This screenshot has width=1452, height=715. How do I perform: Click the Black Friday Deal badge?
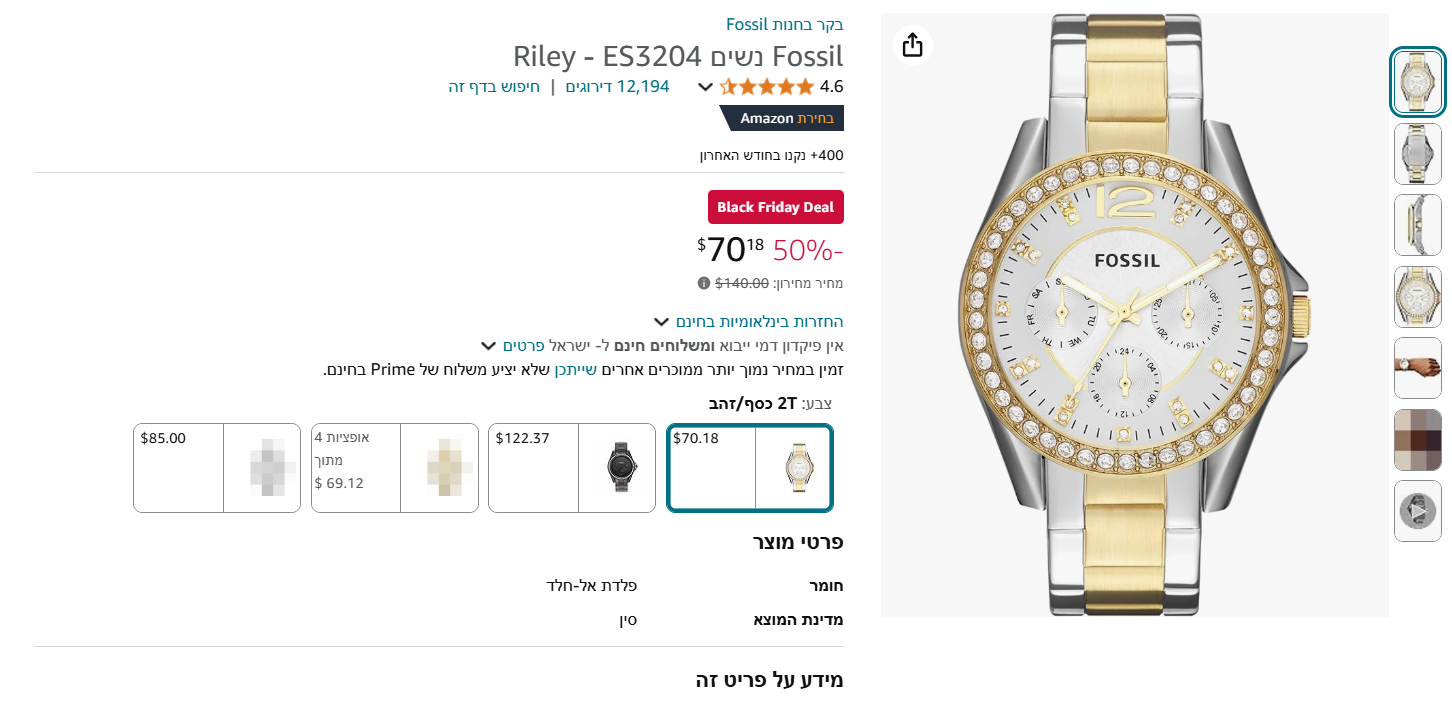(x=776, y=207)
